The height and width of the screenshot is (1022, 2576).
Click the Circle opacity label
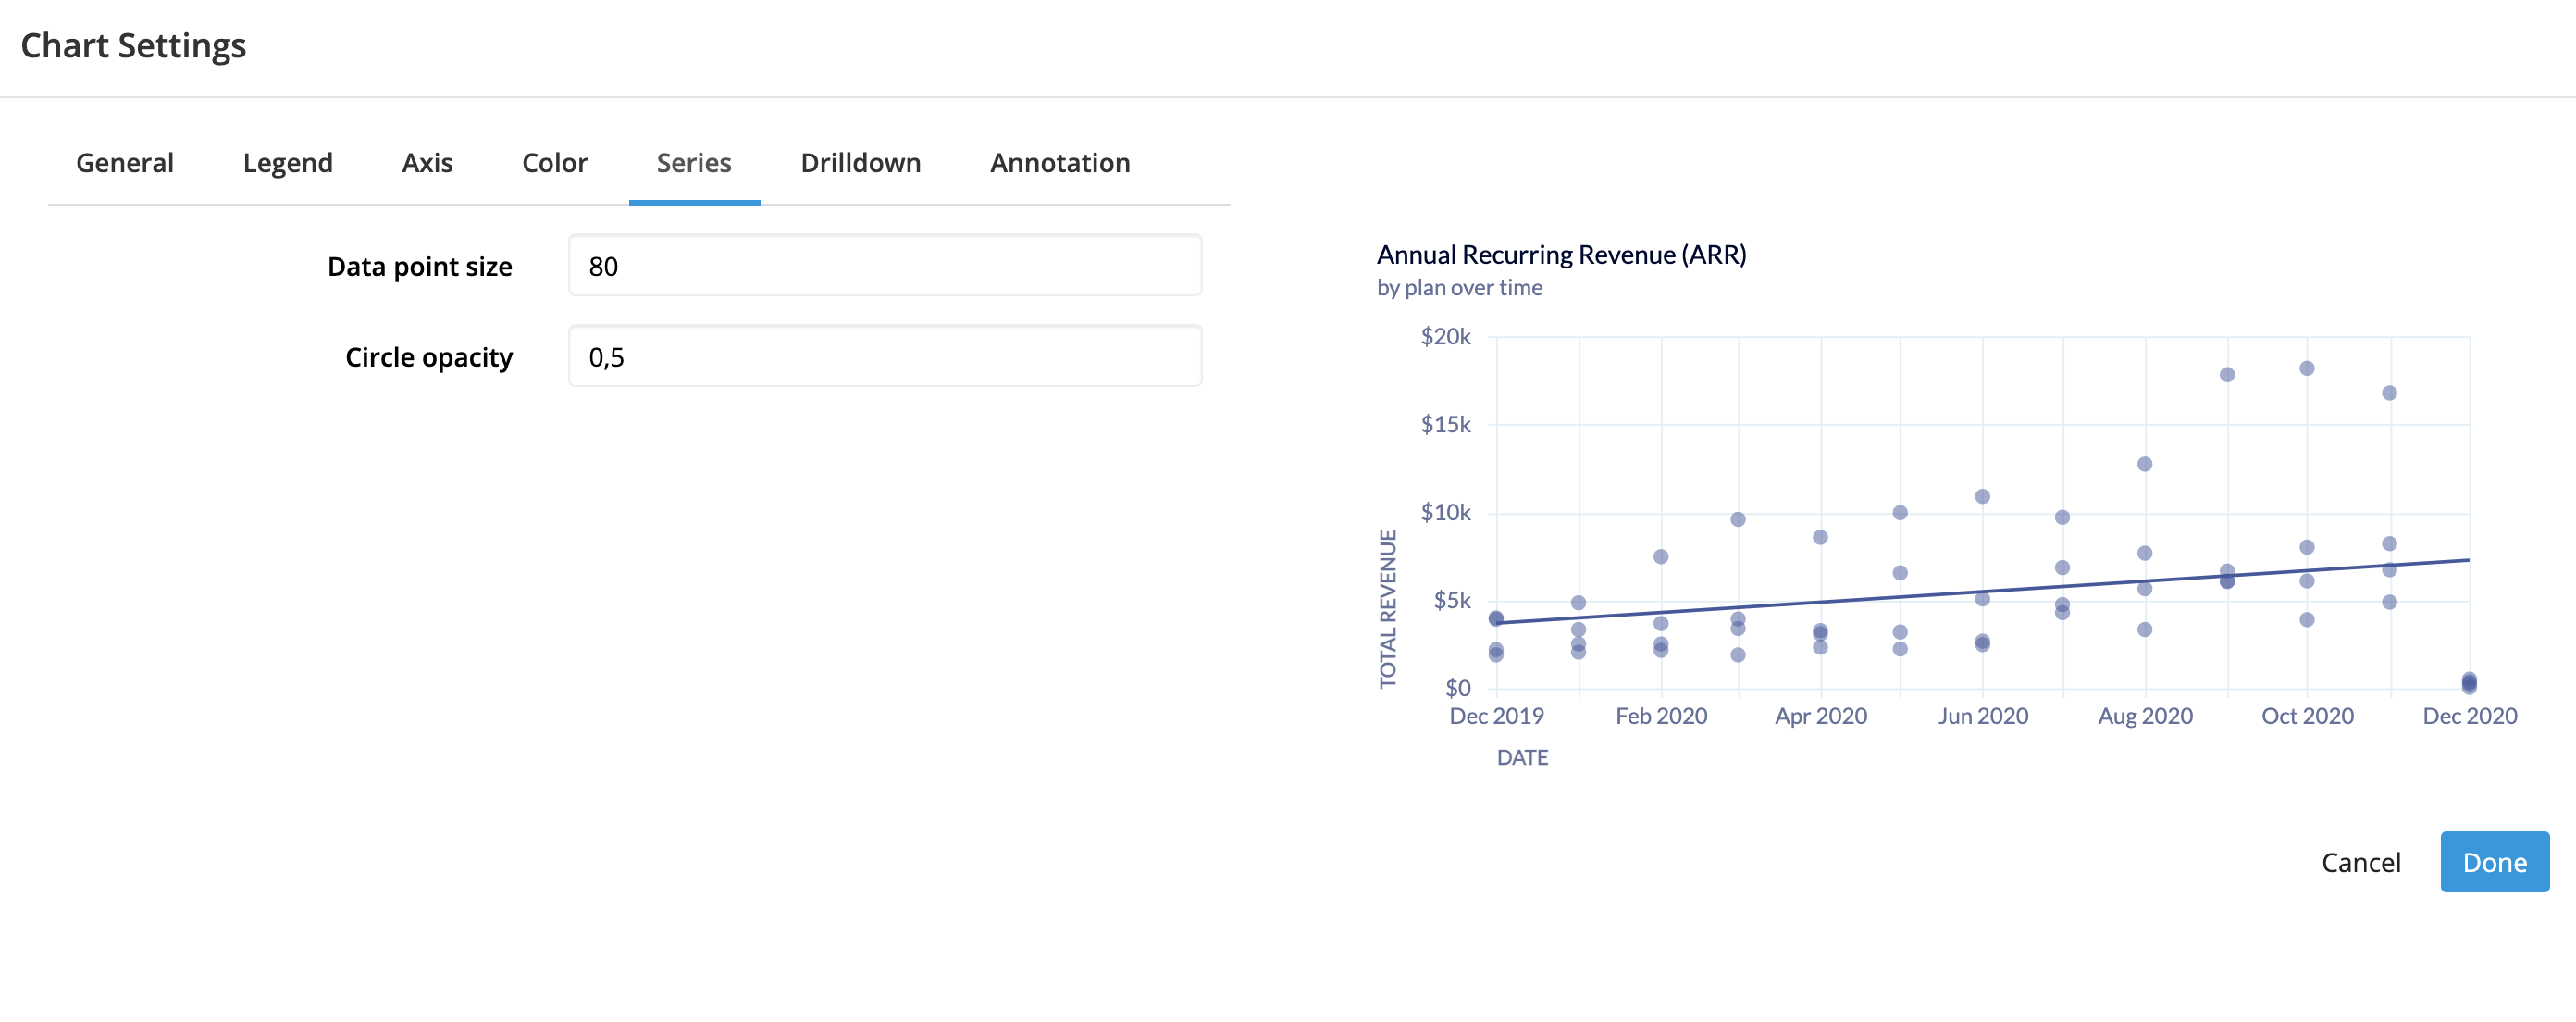point(428,358)
